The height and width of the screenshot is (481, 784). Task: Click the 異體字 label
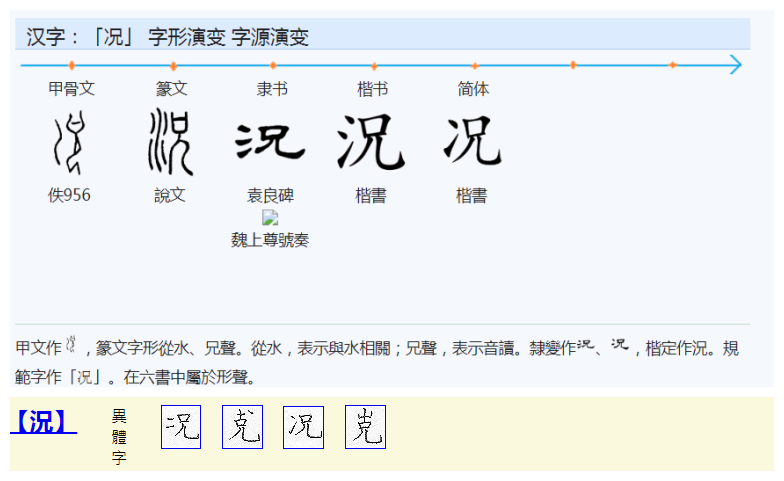[x=119, y=436]
